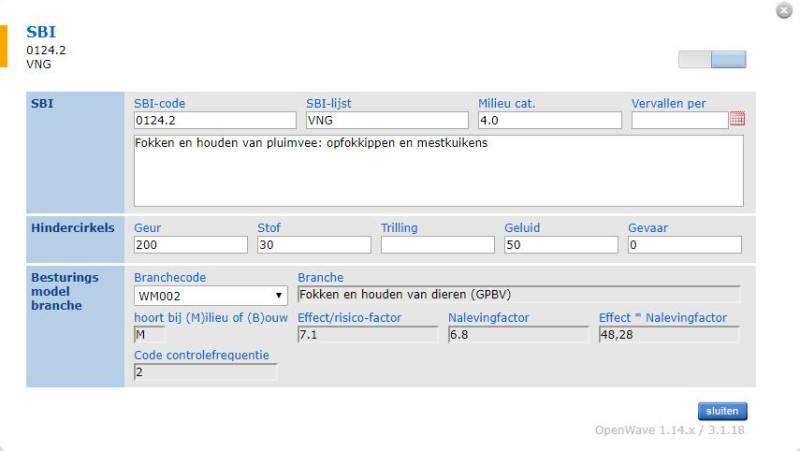Click the Branche field Fokken en houden
The image size is (800, 451).
(518, 295)
